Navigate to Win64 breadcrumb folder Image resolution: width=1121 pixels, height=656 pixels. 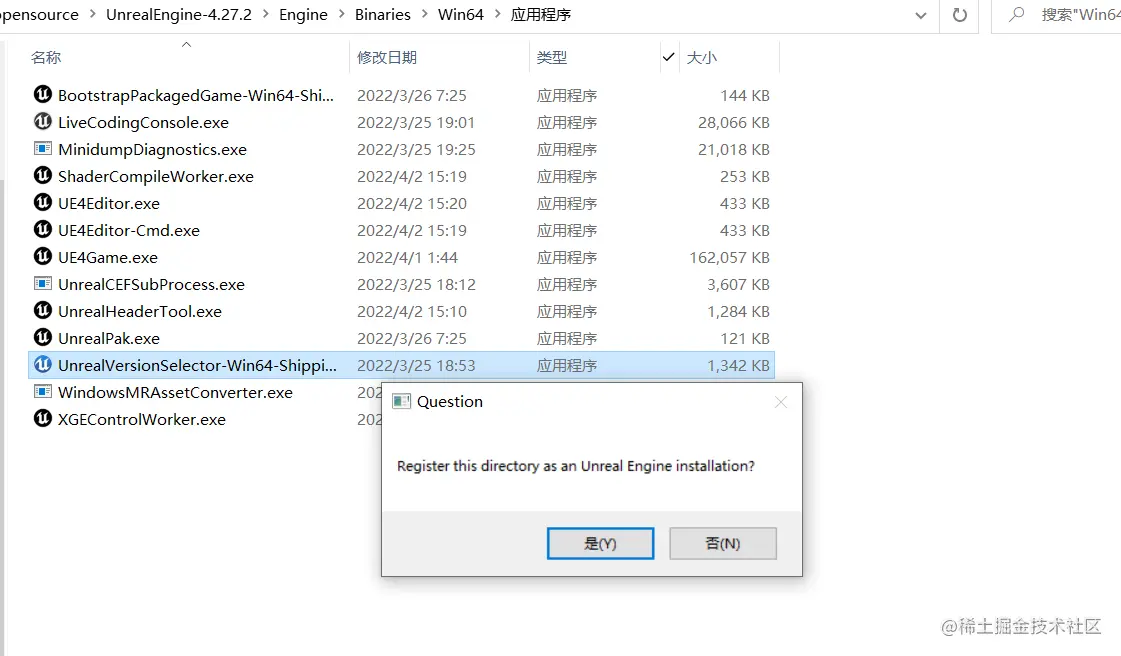click(x=460, y=14)
